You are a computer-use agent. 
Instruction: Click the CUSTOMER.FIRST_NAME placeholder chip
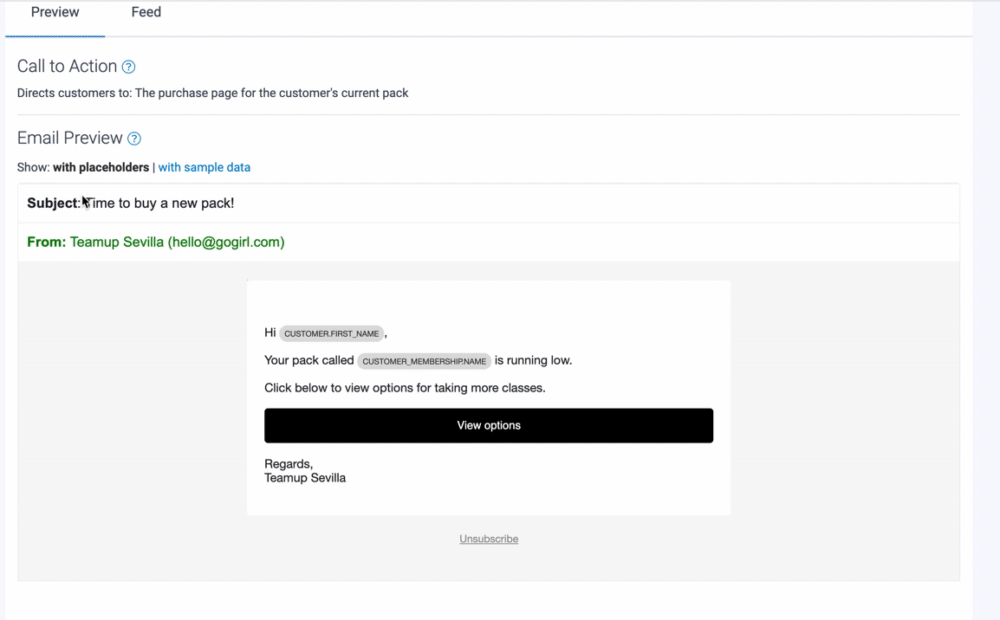click(331, 333)
